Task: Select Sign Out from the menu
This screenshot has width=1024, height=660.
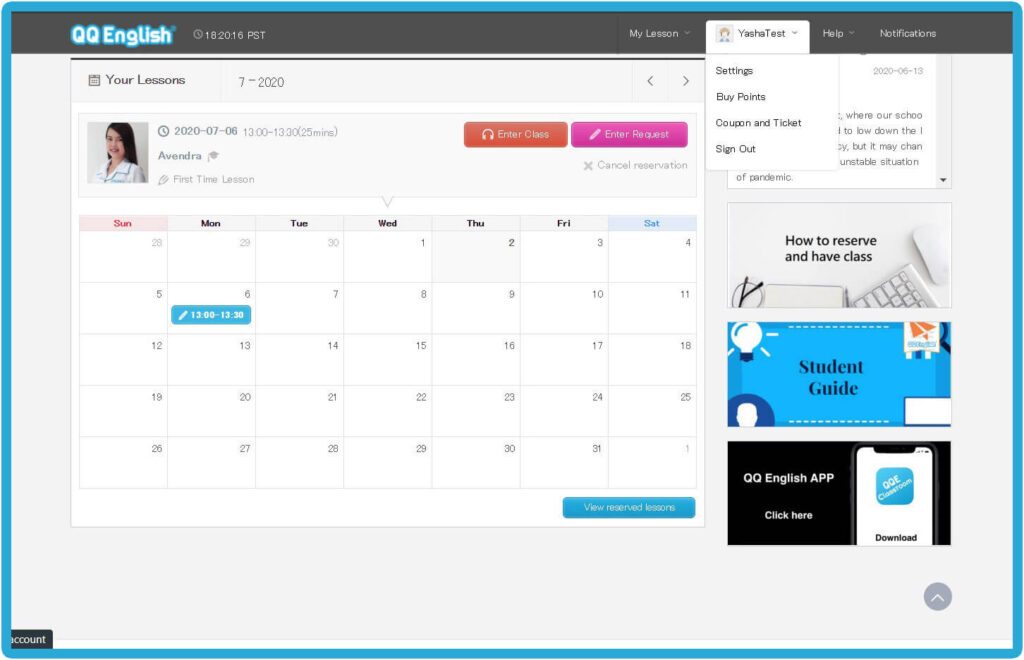Action: point(735,149)
